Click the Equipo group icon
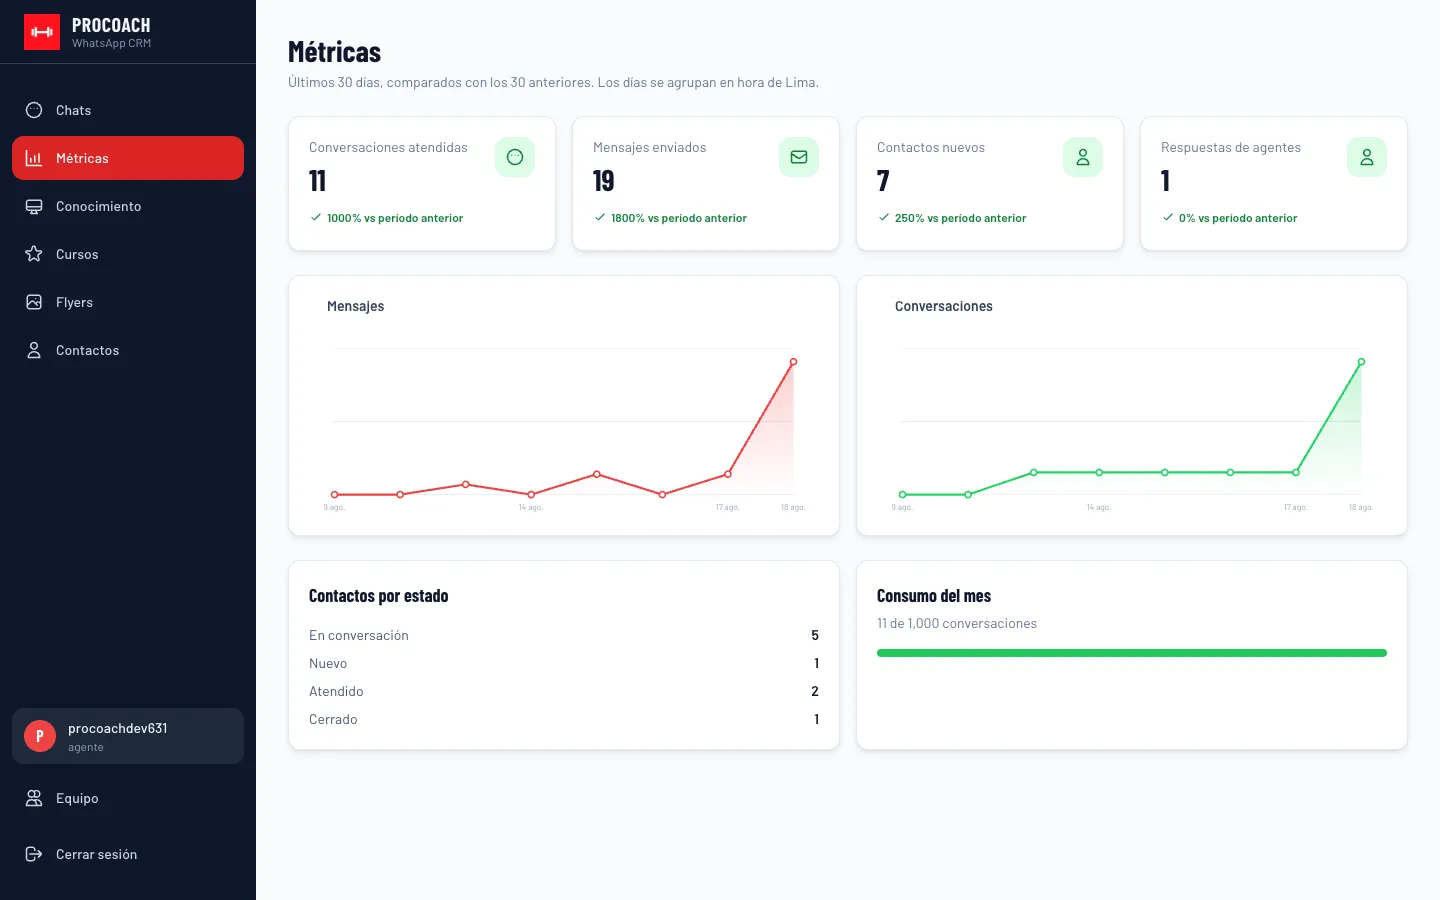 34,798
